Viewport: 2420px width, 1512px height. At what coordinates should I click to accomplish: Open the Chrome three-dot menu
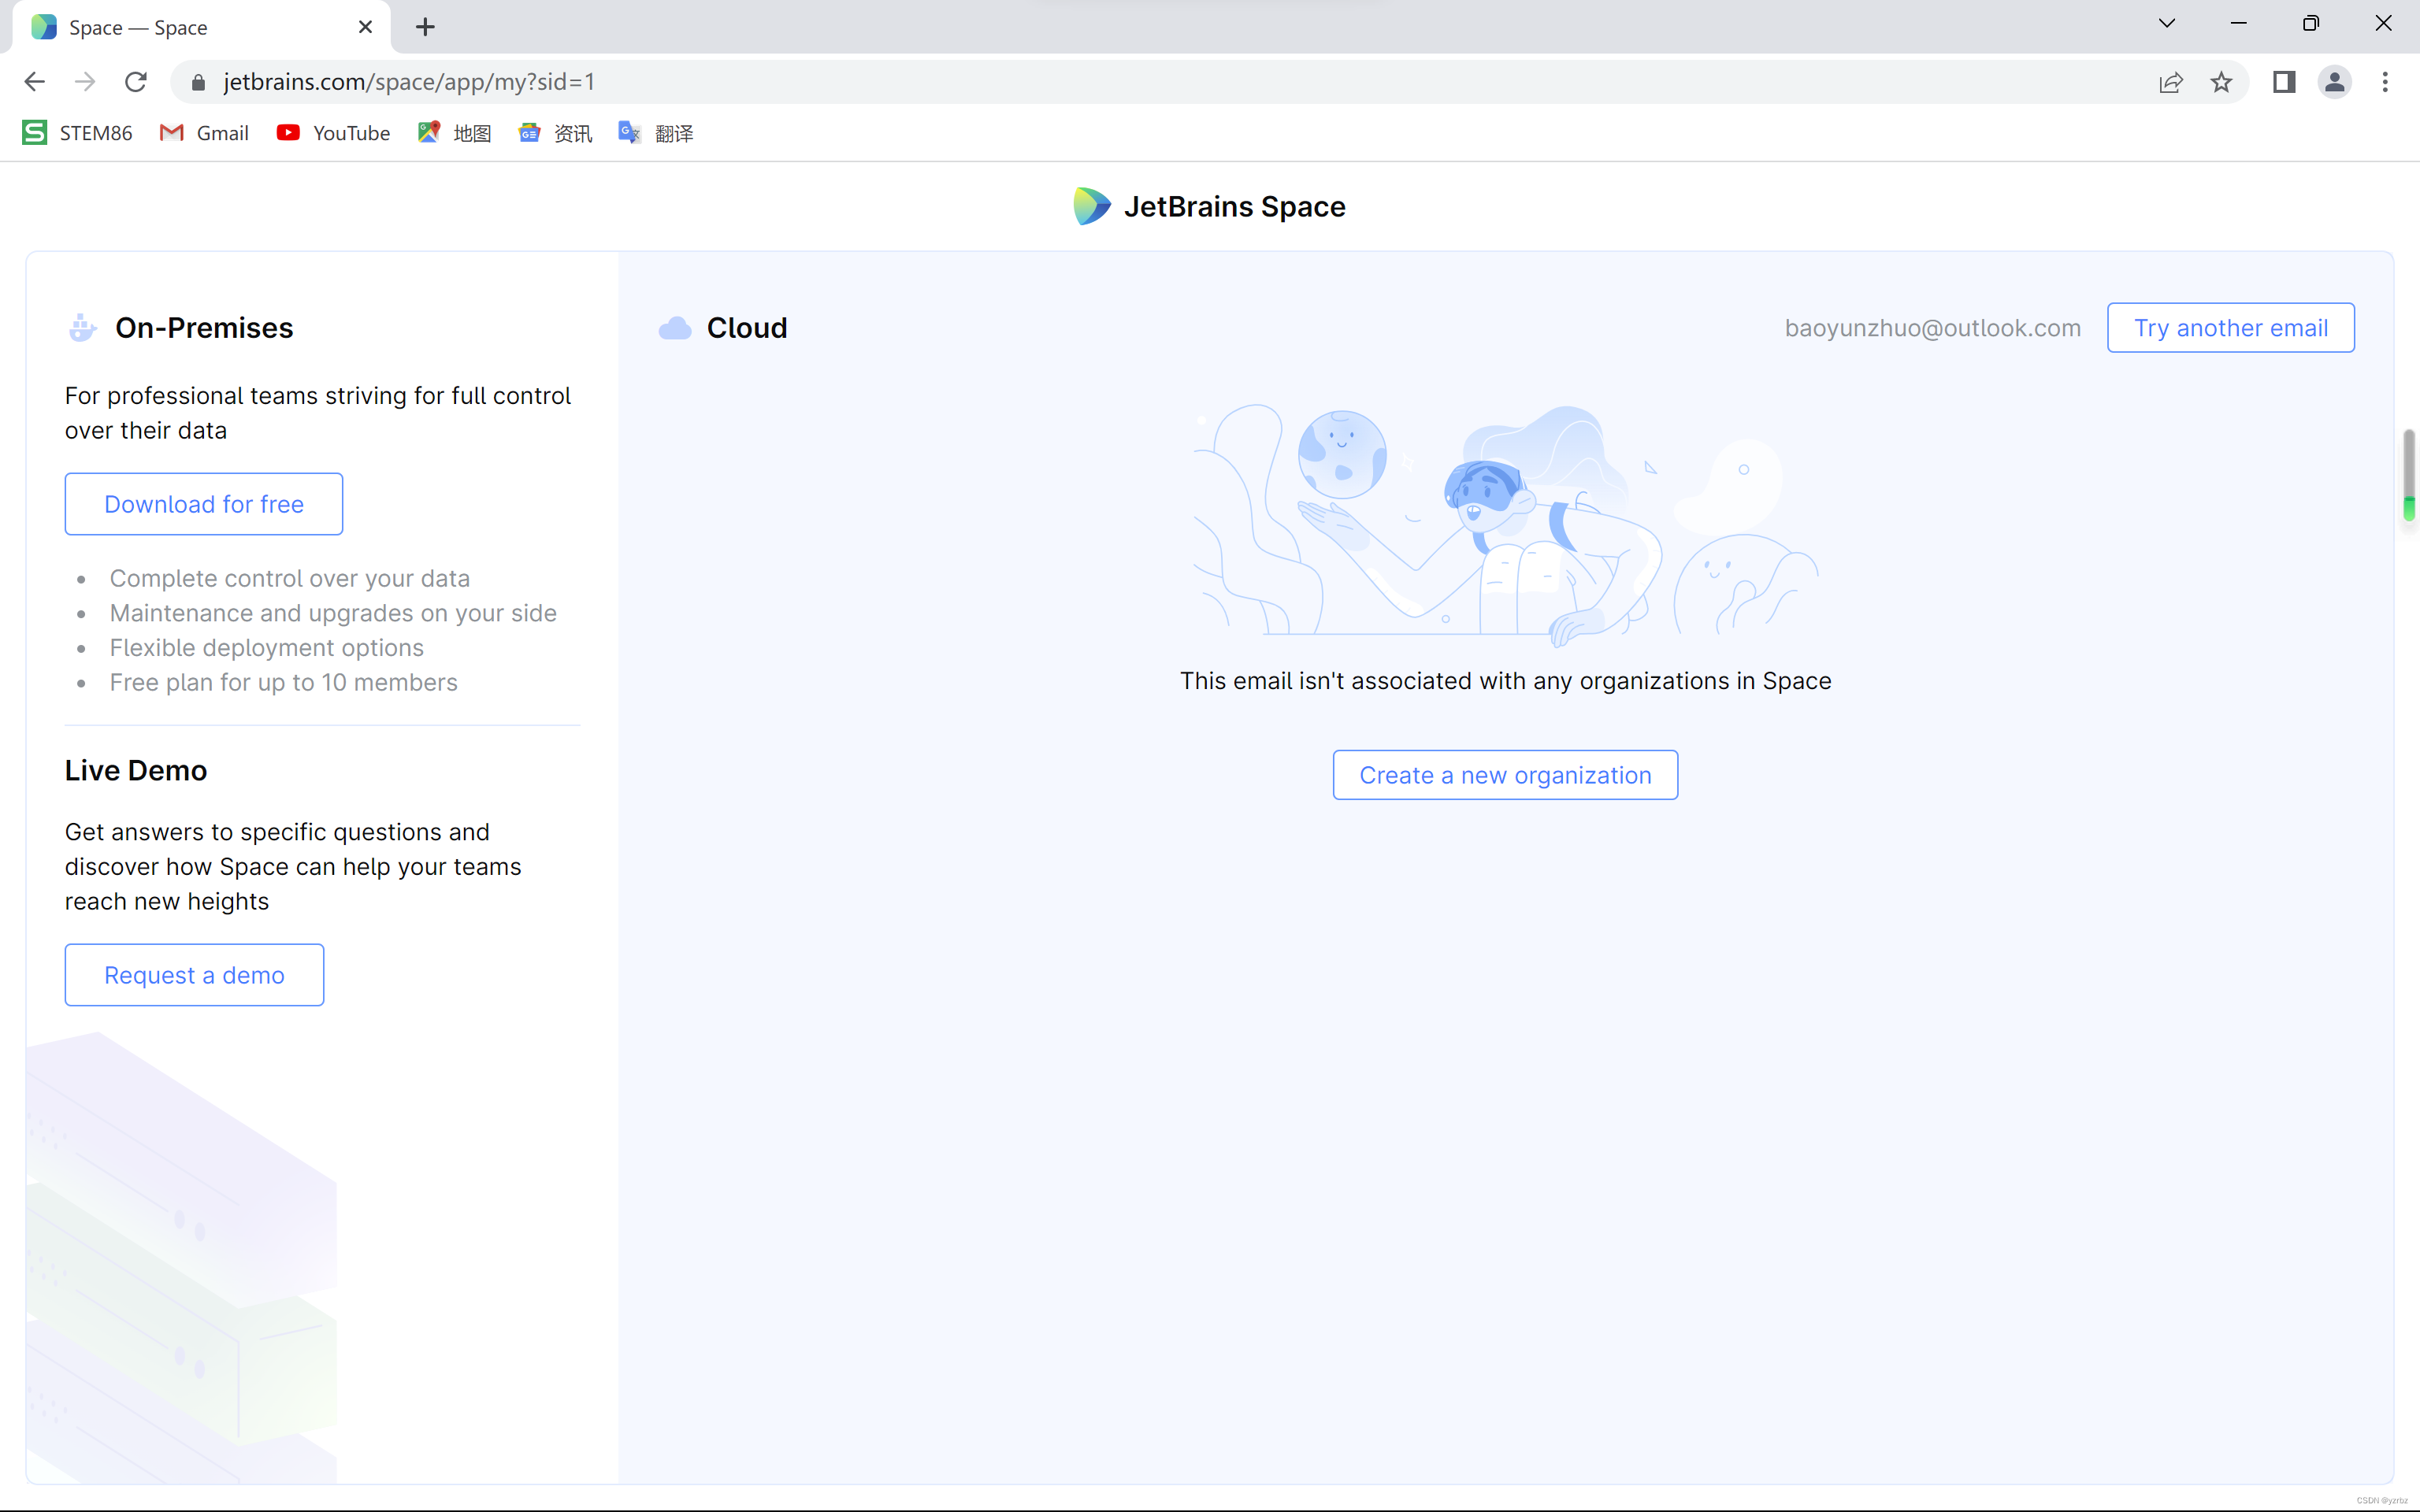(x=2385, y=82)
